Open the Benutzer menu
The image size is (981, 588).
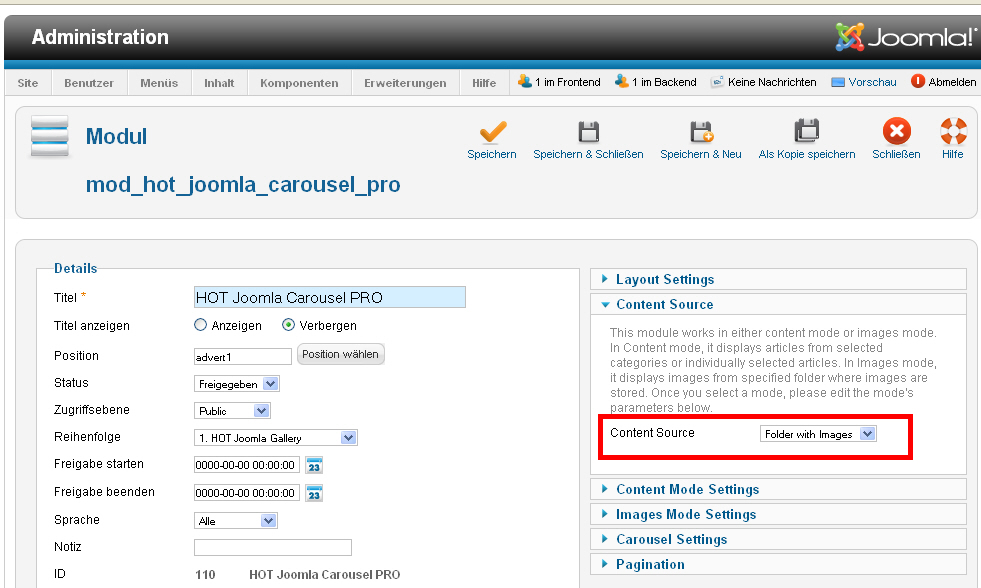tap(89, 83)
